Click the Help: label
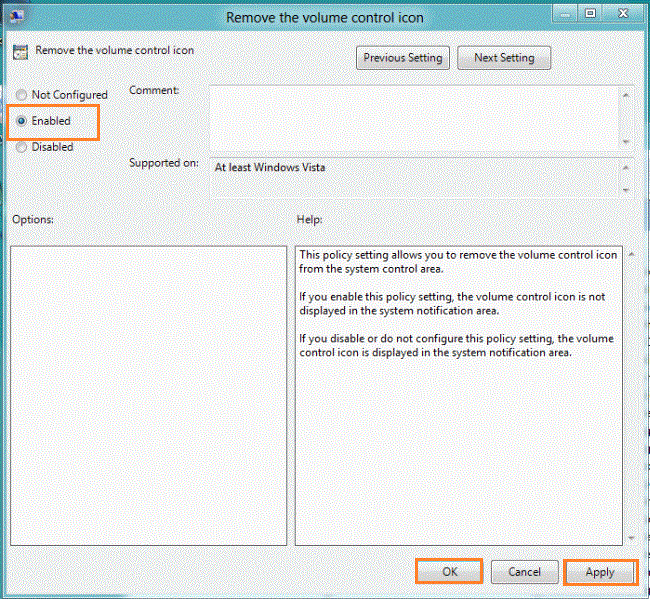Screen dimensions: 650x599 [309, 219]
